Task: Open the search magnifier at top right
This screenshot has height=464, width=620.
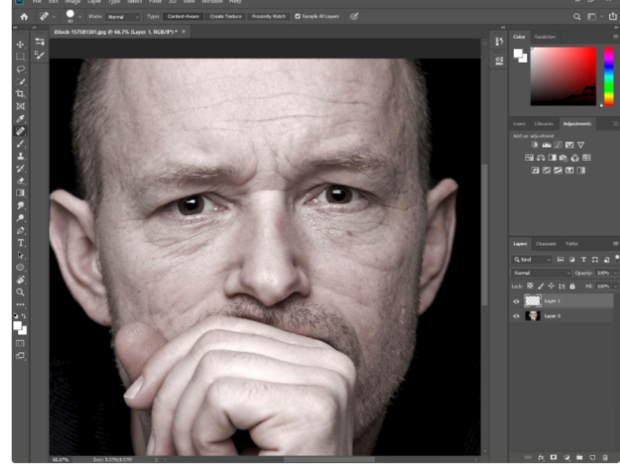Action: [577, 17]
